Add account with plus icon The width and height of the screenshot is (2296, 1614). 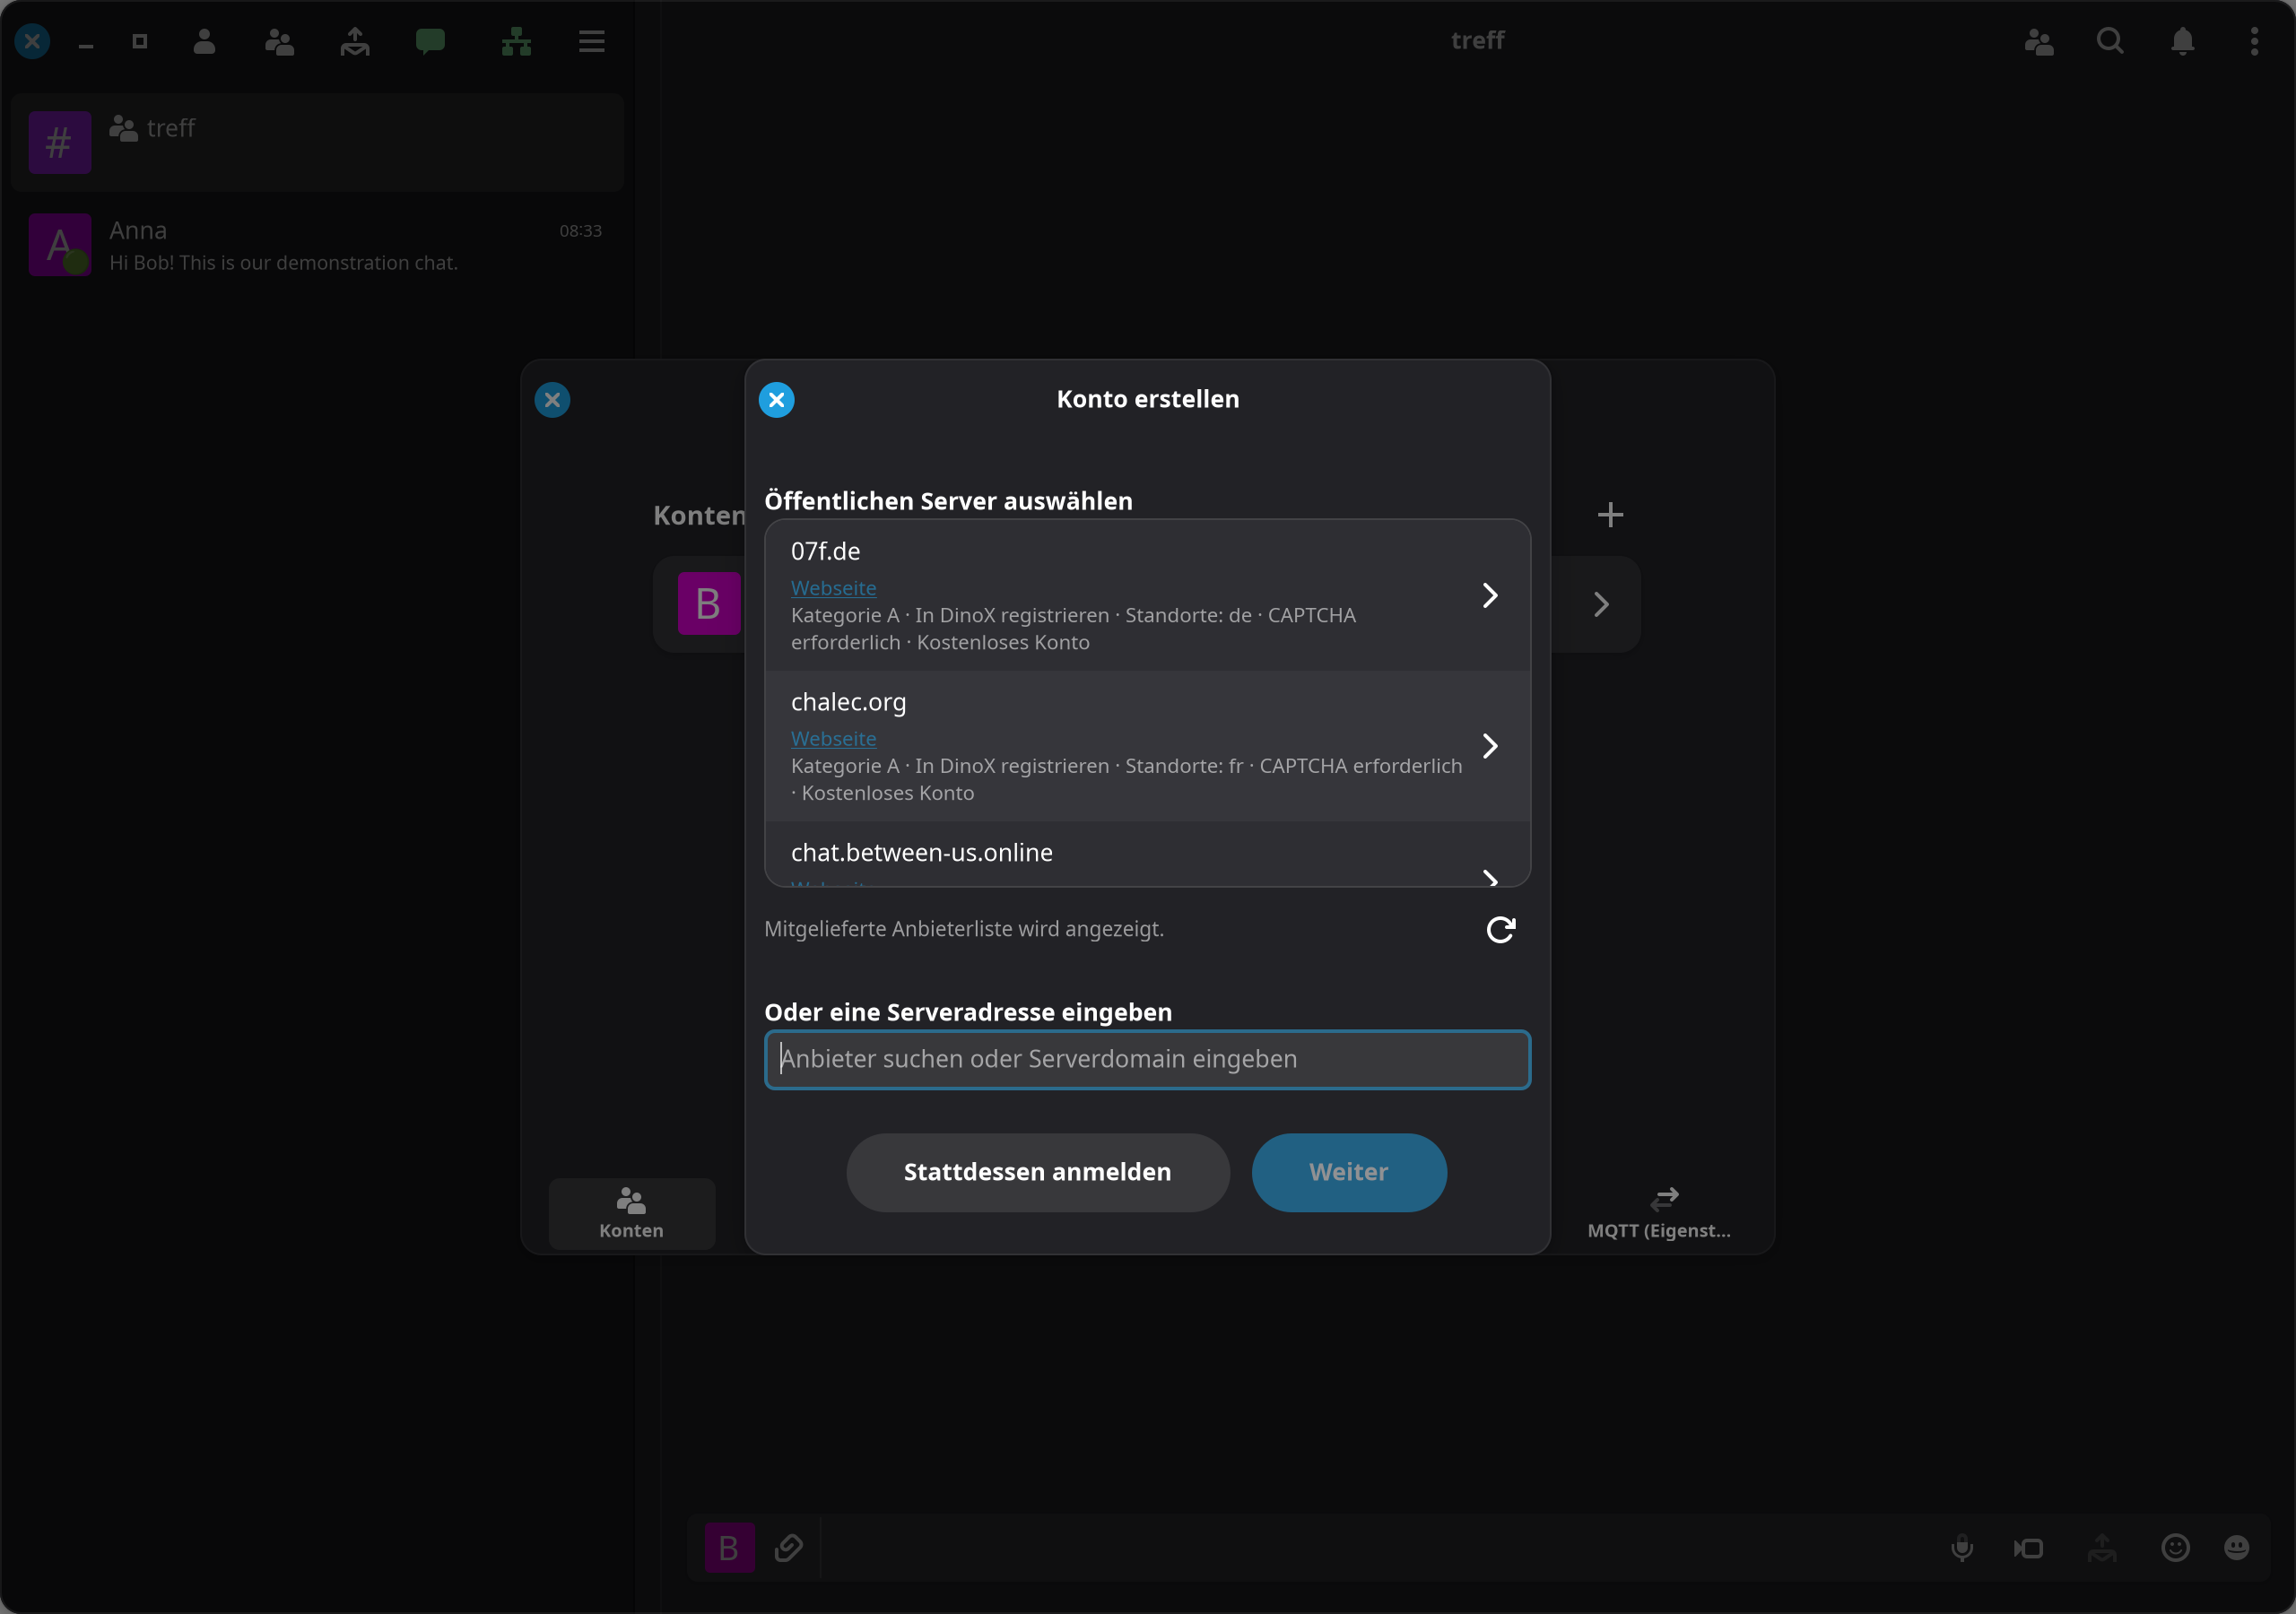click(x=1610, y=515)
